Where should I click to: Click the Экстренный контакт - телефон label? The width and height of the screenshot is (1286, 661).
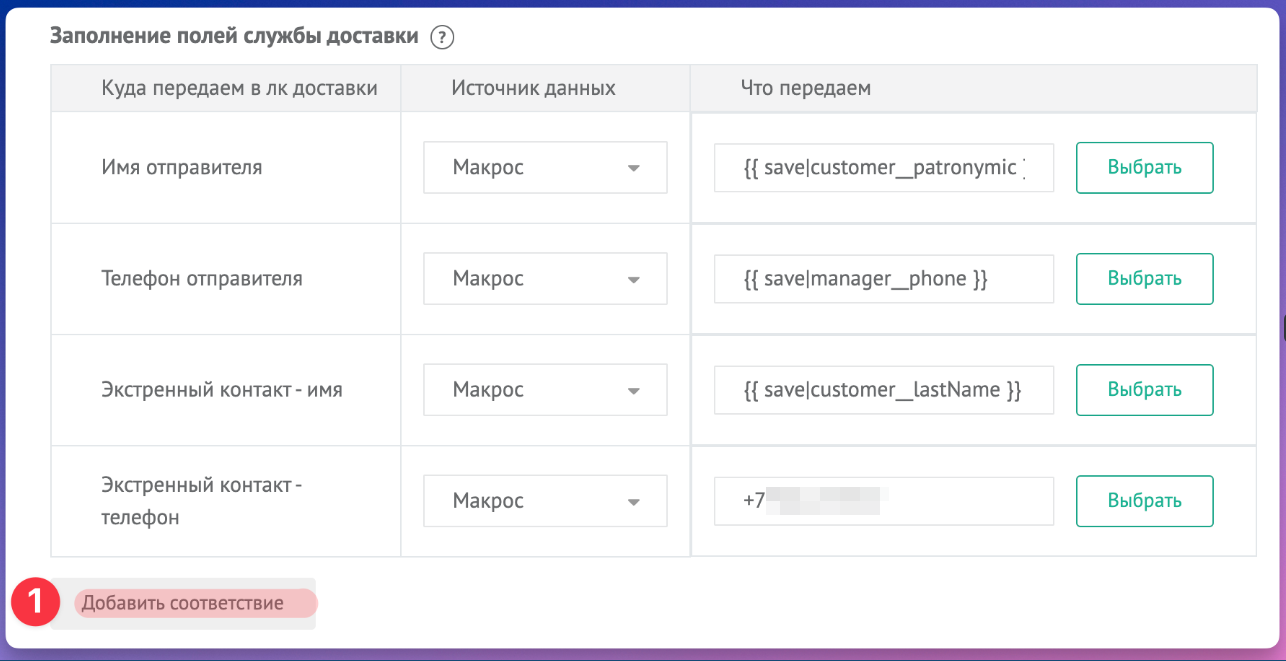[202, 501]
